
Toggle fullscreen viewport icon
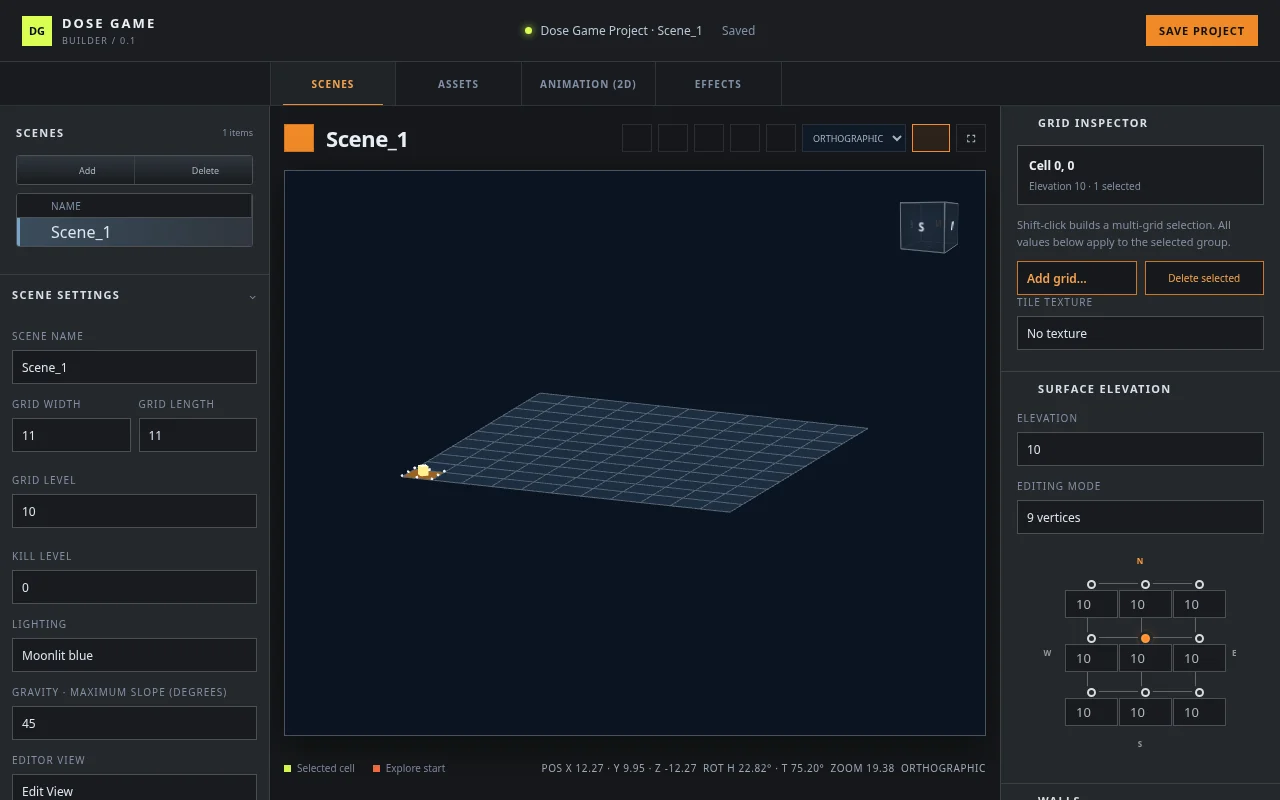(x=971, y=138)
